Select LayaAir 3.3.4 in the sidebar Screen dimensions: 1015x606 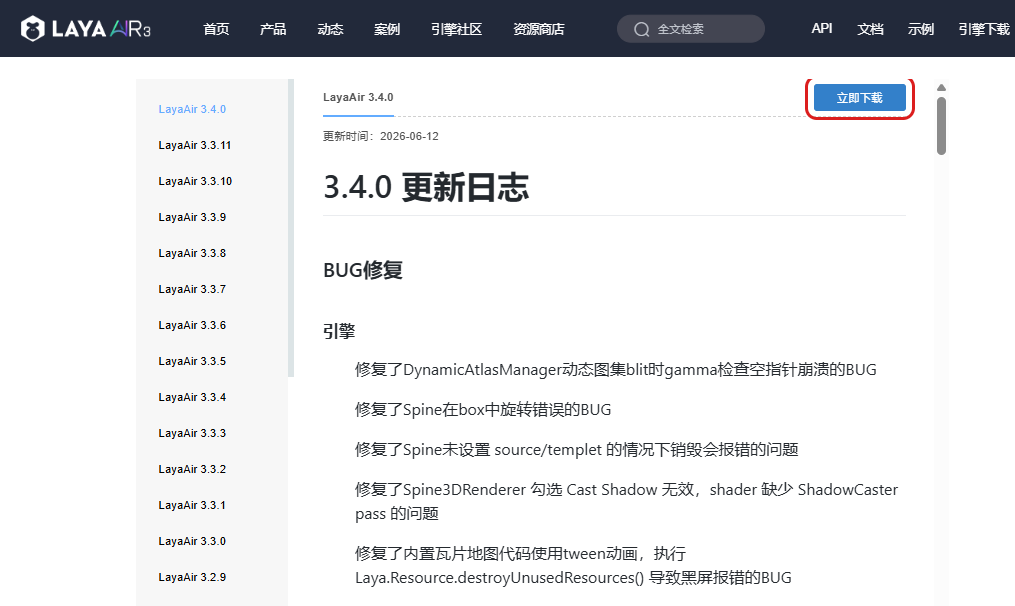192,398
